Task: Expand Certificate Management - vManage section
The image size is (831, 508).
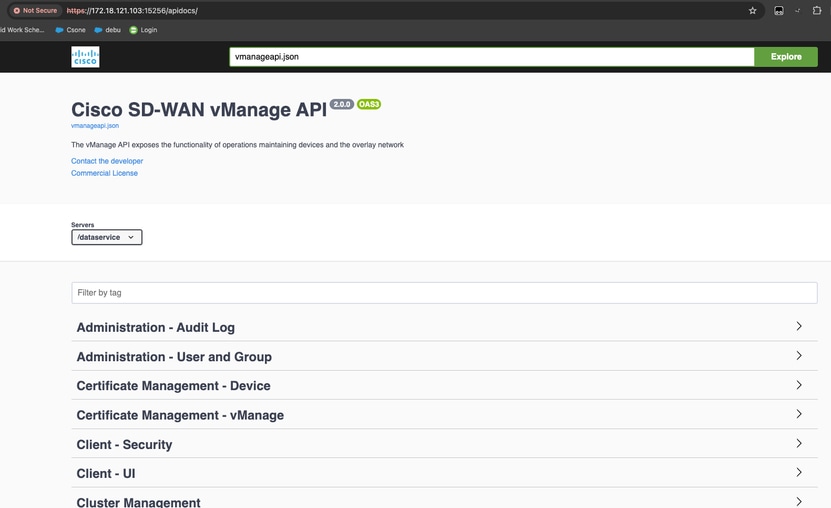Action: (444, 415)
